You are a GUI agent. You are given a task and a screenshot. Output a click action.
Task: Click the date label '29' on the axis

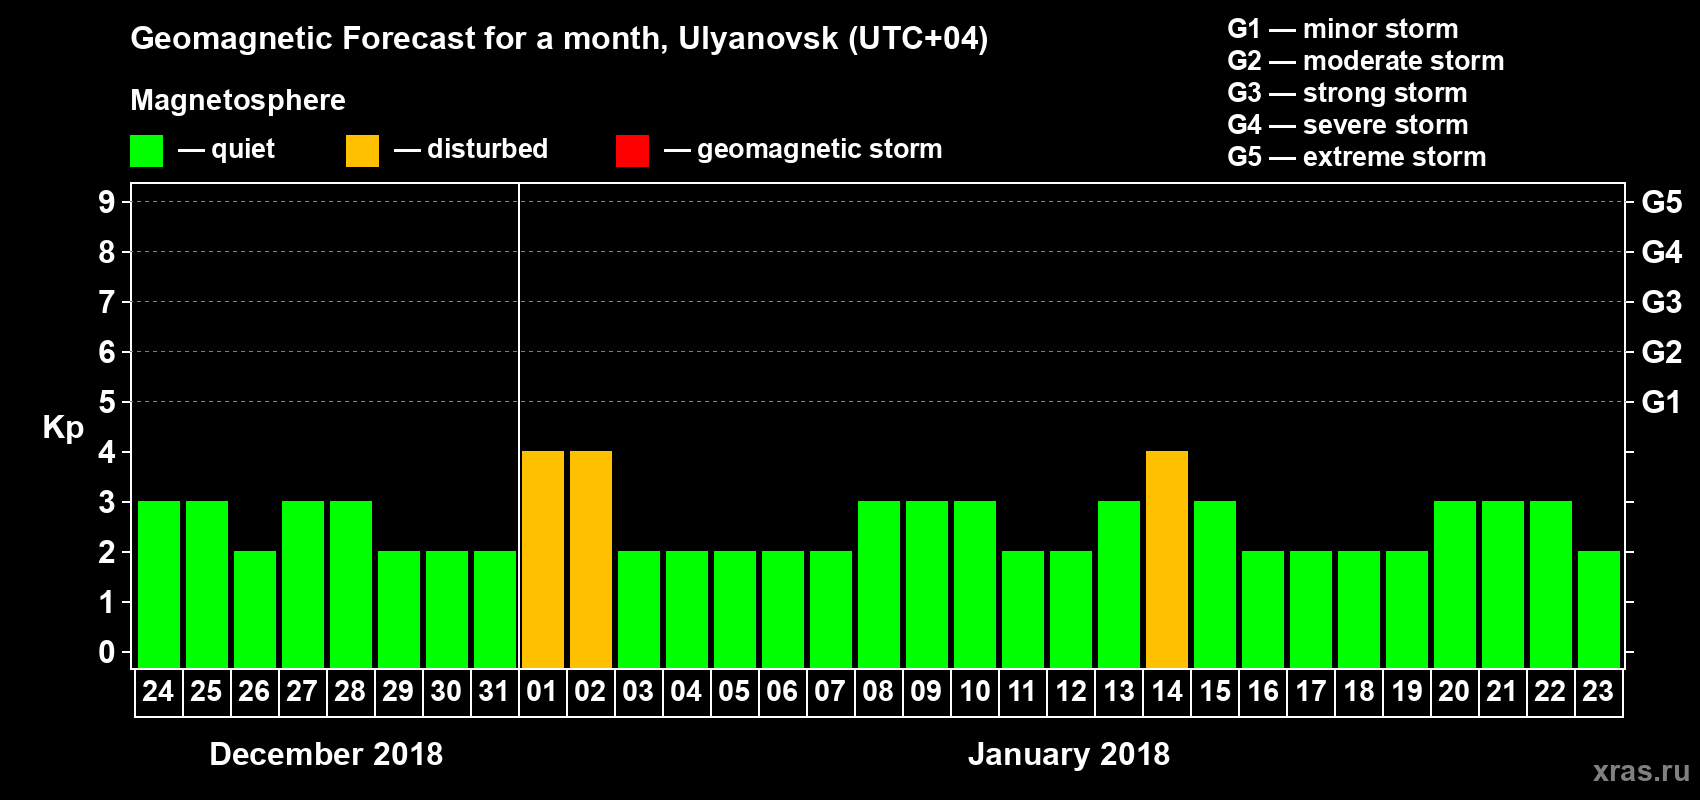398,691
